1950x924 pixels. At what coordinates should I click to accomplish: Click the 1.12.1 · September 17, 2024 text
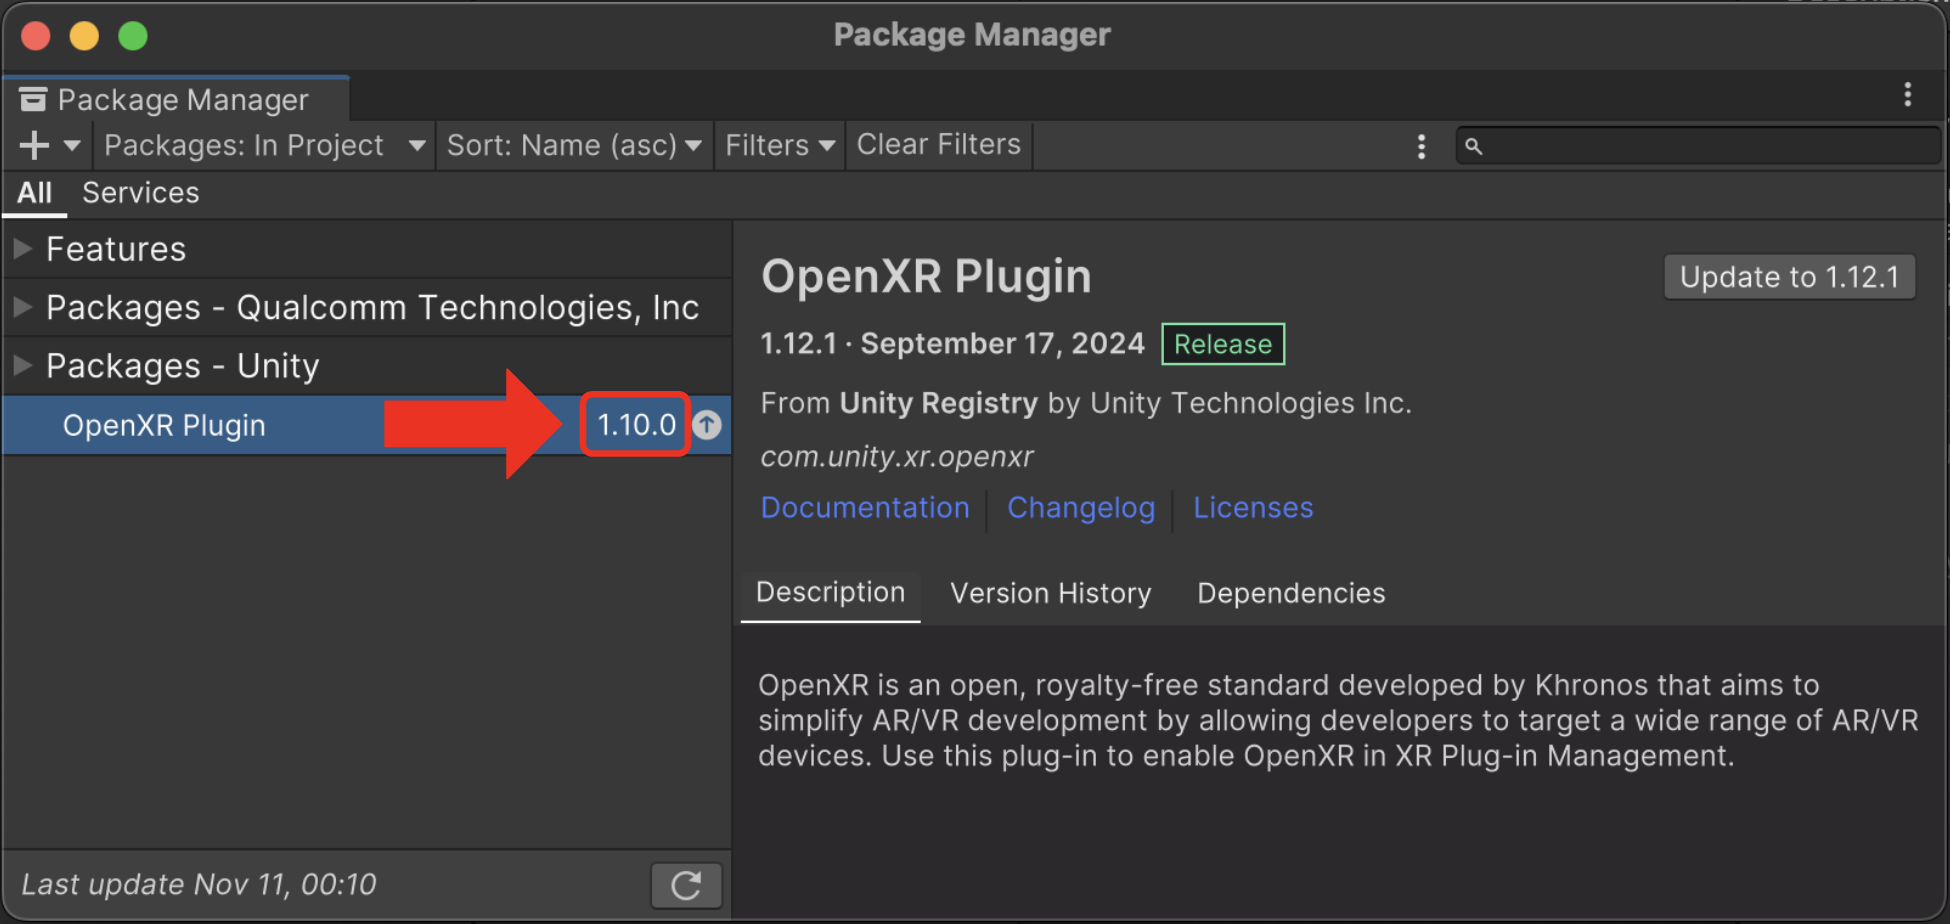[952, 344]
